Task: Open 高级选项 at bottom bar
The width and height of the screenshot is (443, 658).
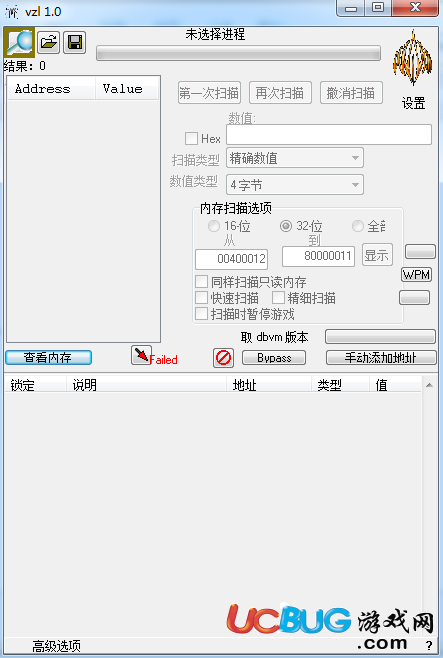Action: point(57,645)
